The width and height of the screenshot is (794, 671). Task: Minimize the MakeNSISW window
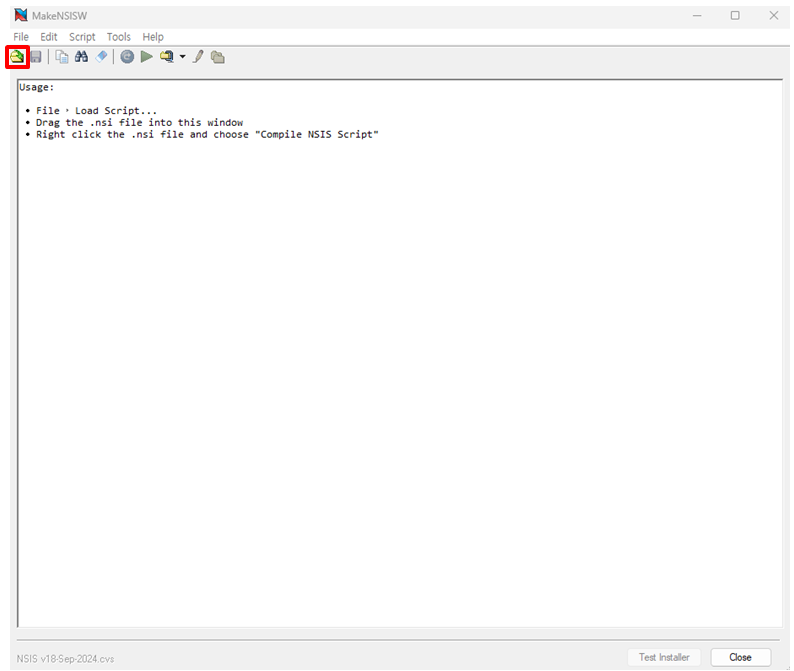[x=697, y=16]
